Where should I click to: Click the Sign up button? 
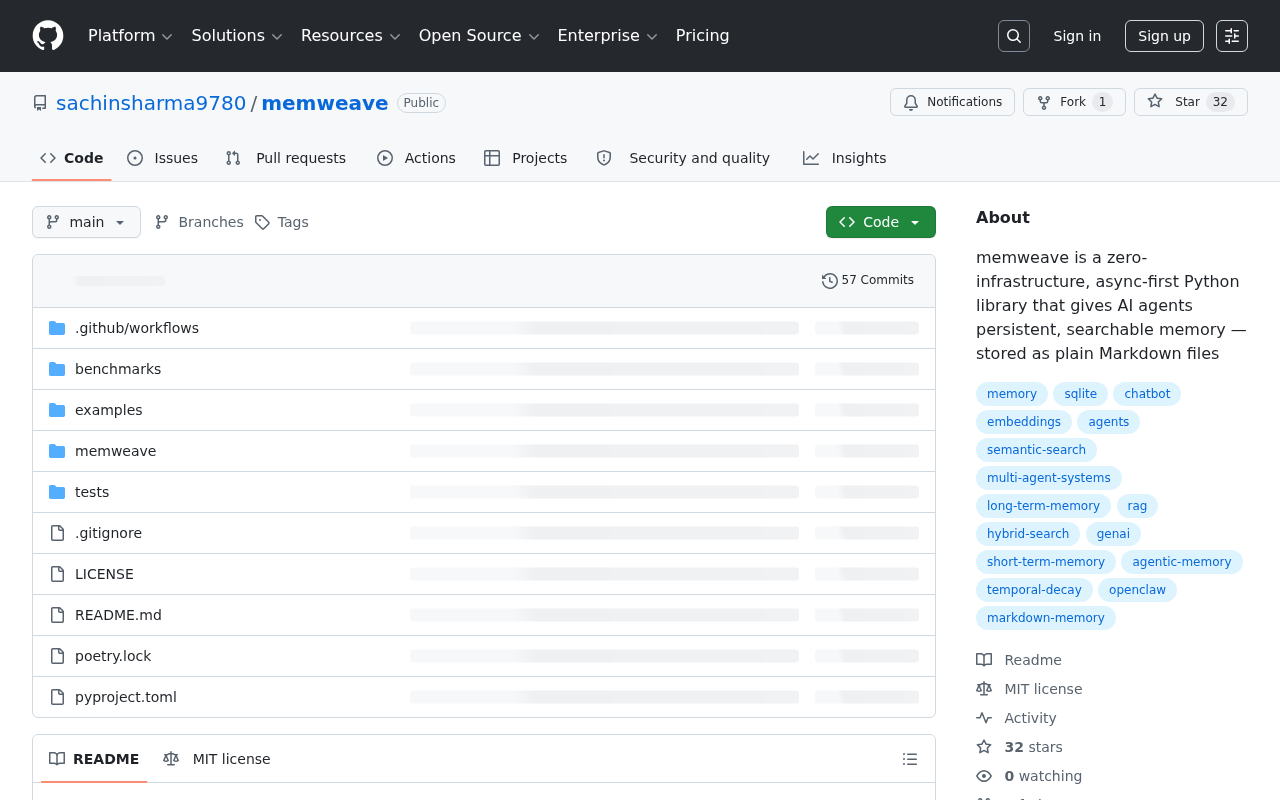click(1164, 36)
